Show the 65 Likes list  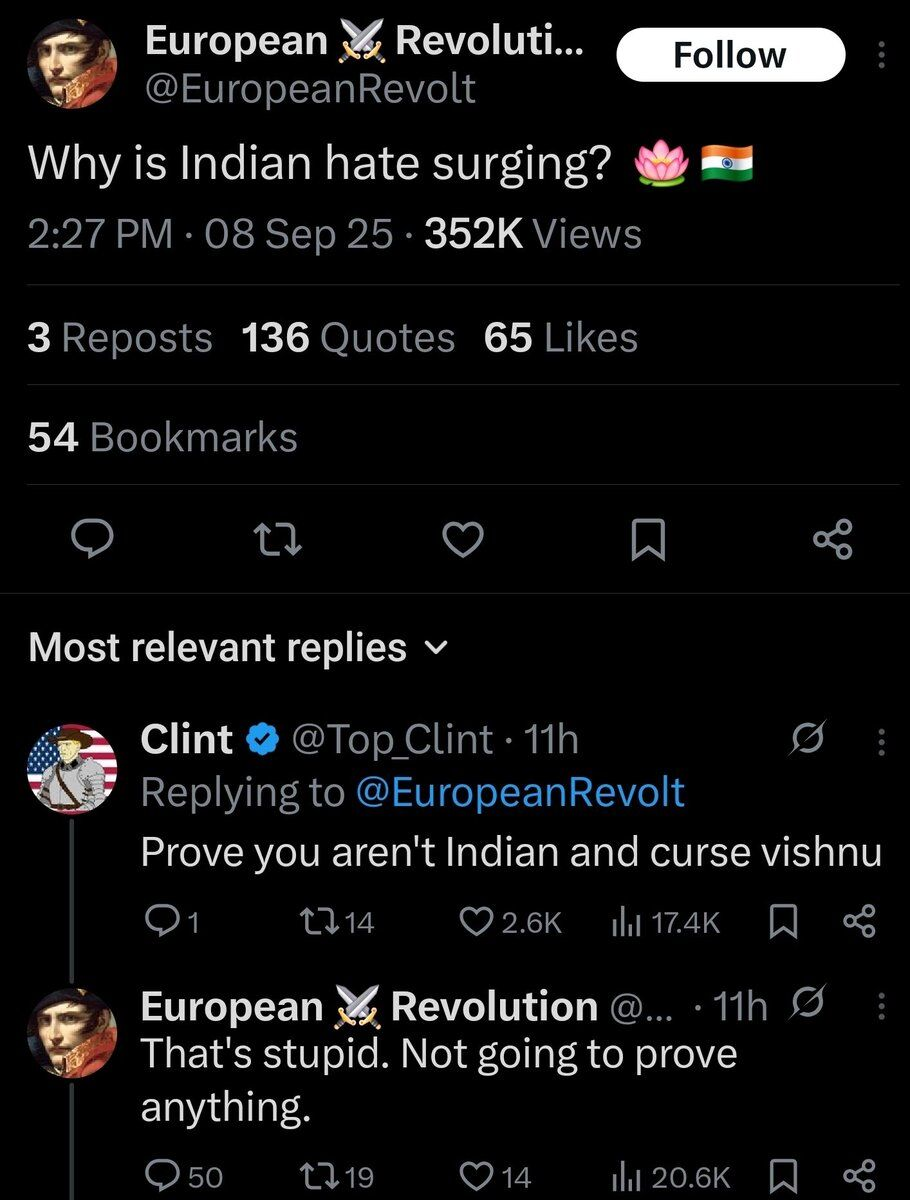coord(560,338)
